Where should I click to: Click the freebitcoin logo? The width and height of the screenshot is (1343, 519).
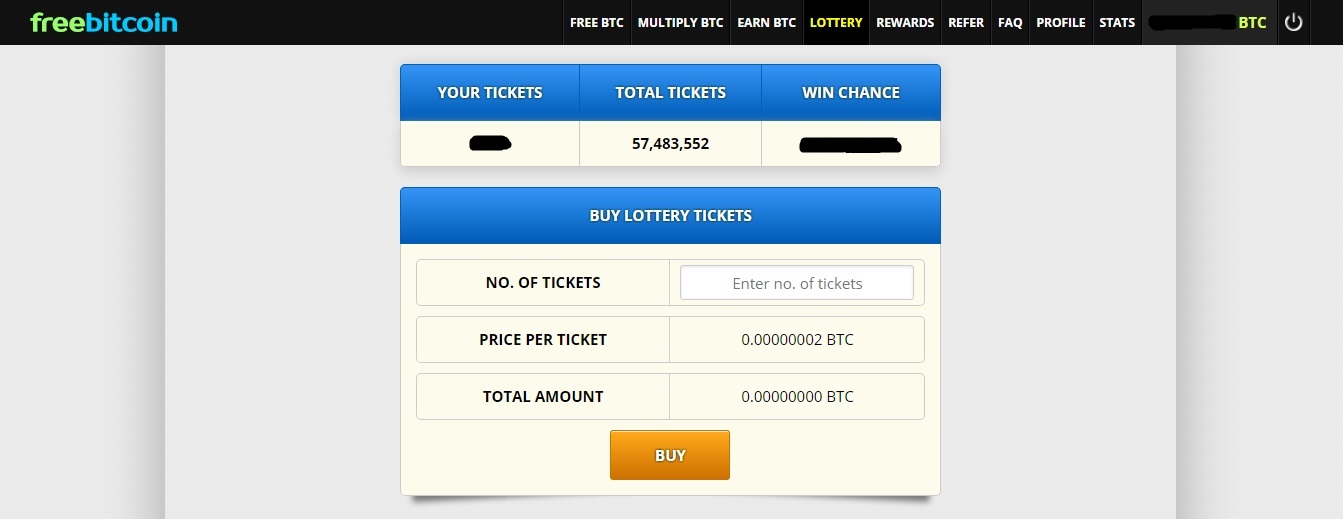pos(104,22)
